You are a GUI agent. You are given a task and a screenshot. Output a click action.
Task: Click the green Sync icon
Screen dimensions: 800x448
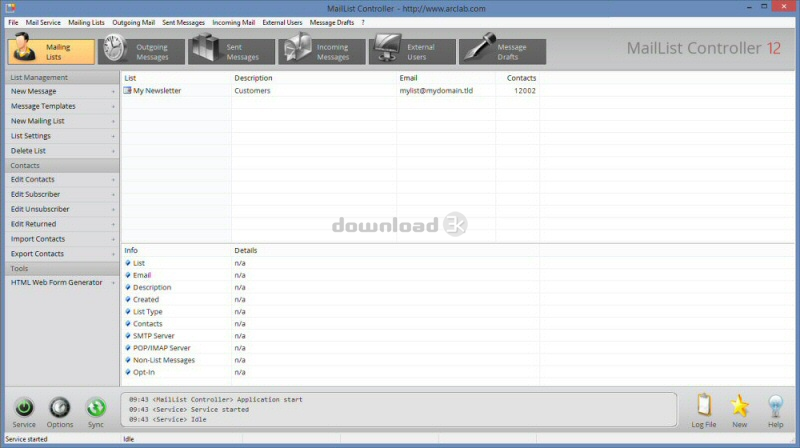(95, 408)
